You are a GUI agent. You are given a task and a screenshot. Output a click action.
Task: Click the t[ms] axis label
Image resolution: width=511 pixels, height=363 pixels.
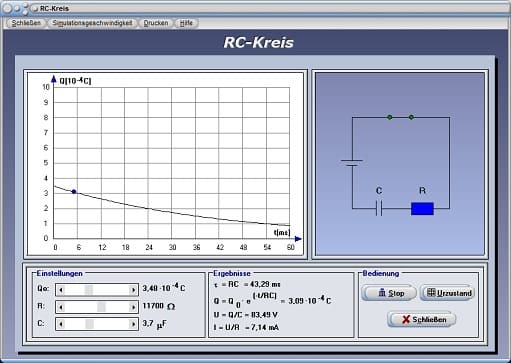click(x=282, y=232)
